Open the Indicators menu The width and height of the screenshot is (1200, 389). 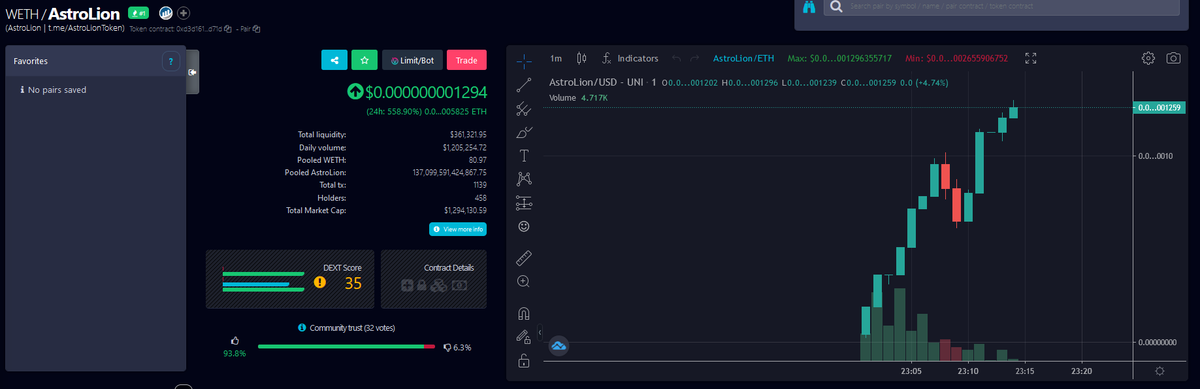[629, 58]
